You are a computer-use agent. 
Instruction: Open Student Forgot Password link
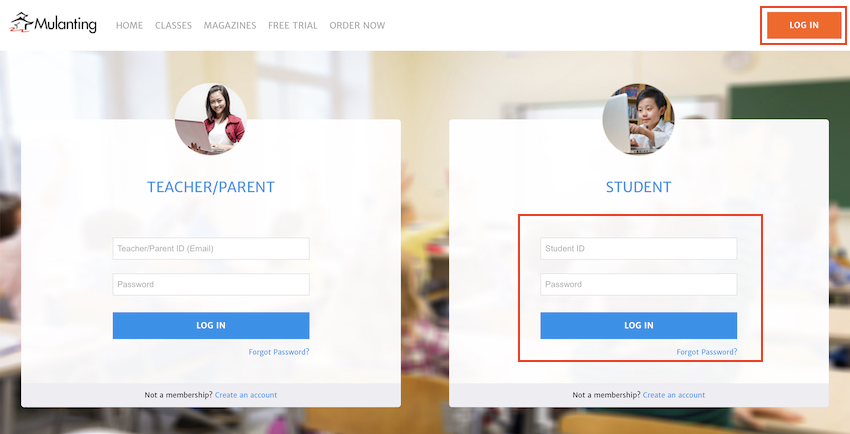[x=707, y=352]
